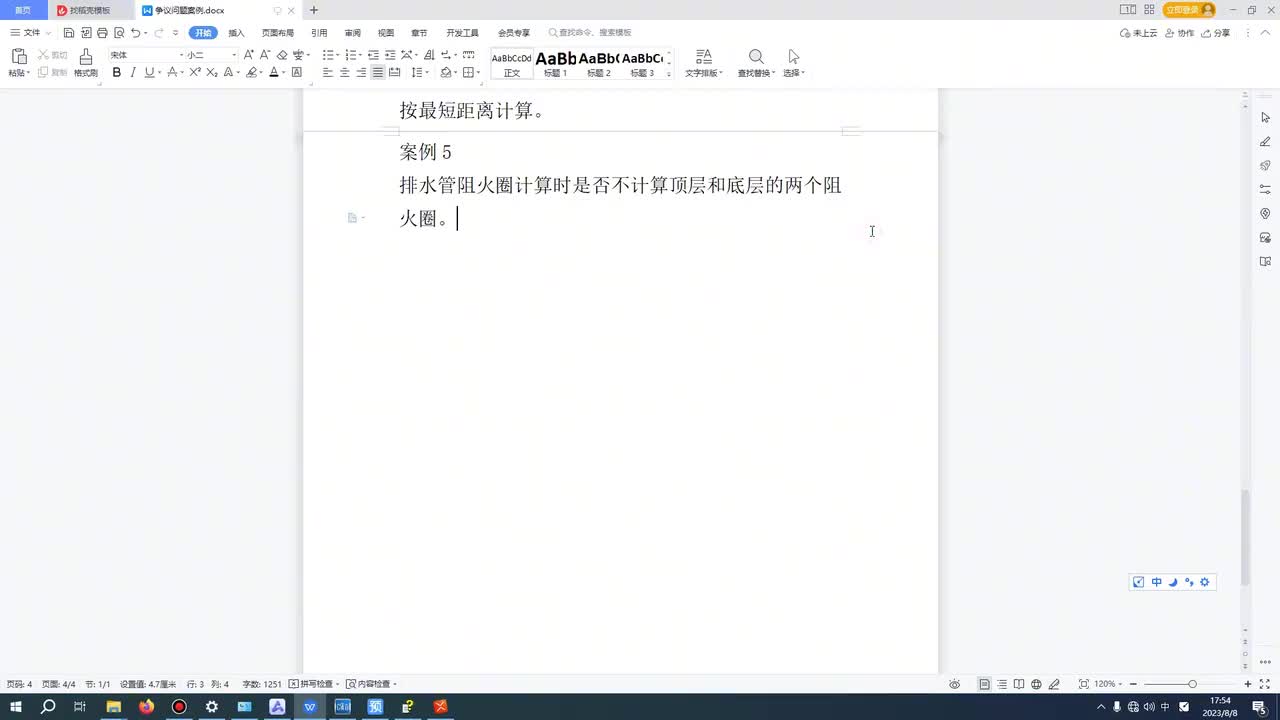Toggle 拼写检查 spell check in status bar
1280x720 pixels.
coord(315,684)
